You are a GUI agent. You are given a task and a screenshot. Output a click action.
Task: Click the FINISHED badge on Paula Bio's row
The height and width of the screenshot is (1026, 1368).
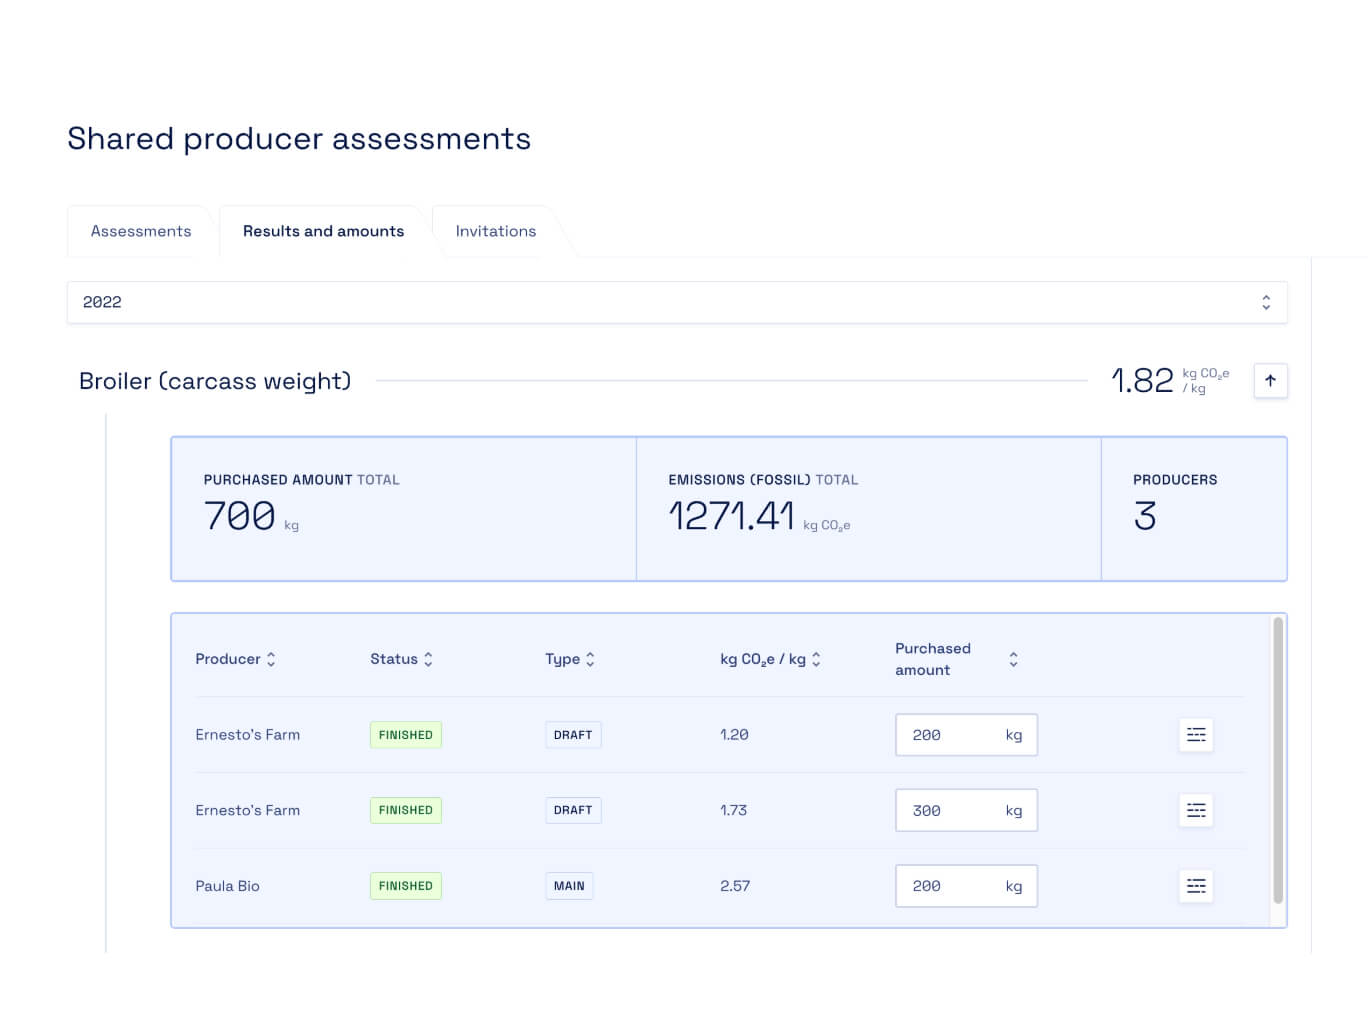[405, 885]
